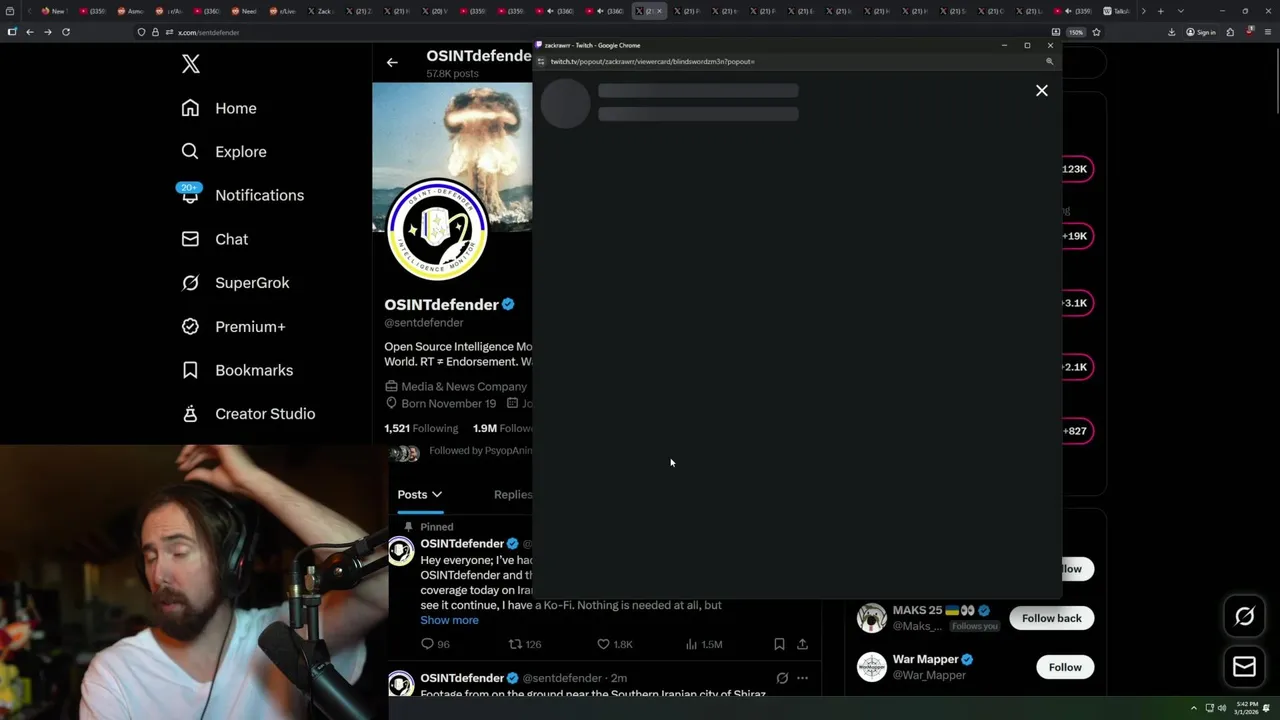Switch to the 'Talkub' browser tab
1280x720 pixels.
point(1116,11)
